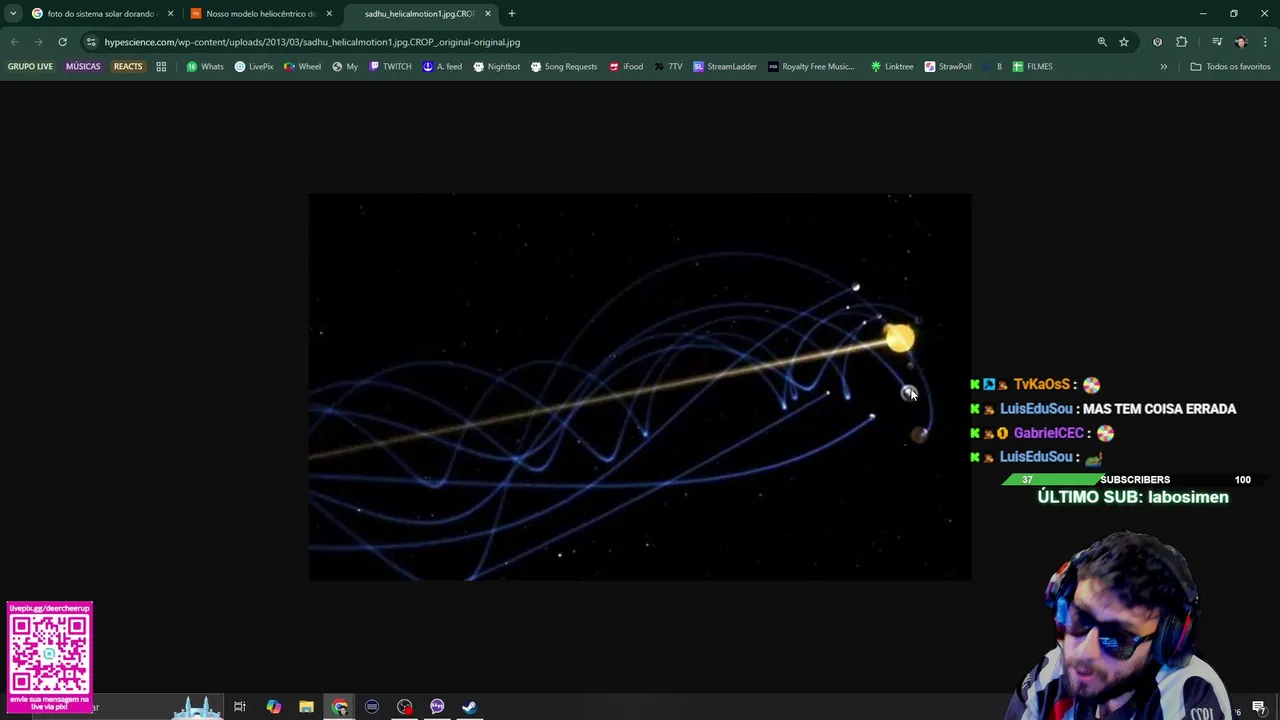
Task: Open Steam from the taskbar
Action: point(469,707)
